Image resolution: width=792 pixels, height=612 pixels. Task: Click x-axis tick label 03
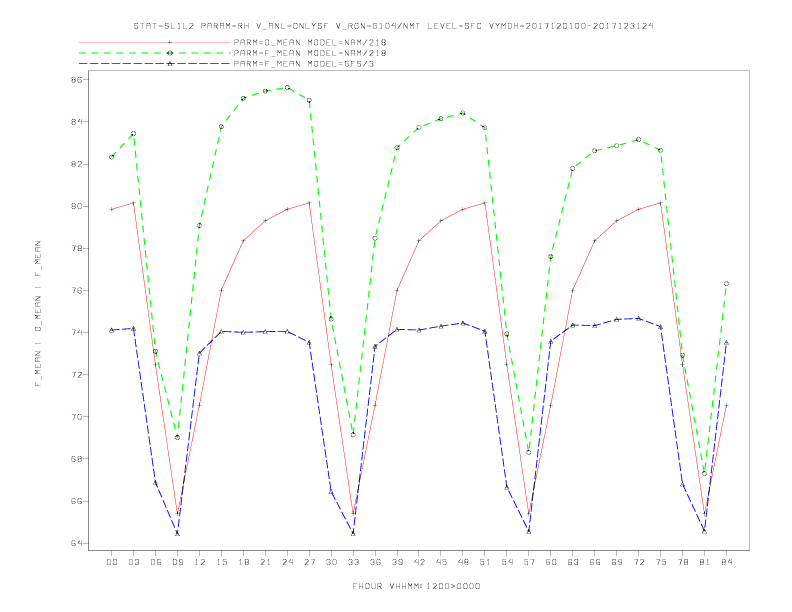click(x=133, y=562)
